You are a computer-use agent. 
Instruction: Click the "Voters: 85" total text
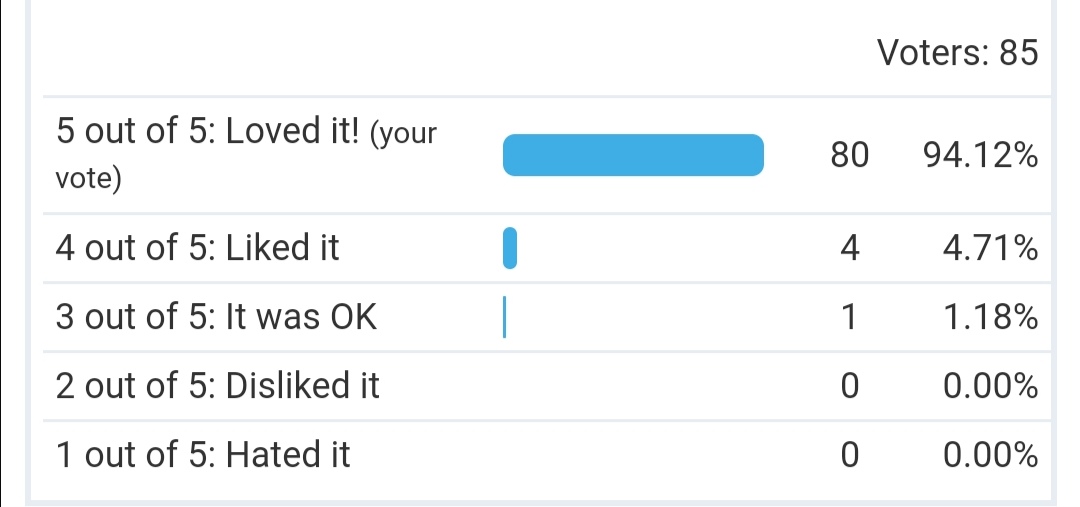[x=958, y=51]
